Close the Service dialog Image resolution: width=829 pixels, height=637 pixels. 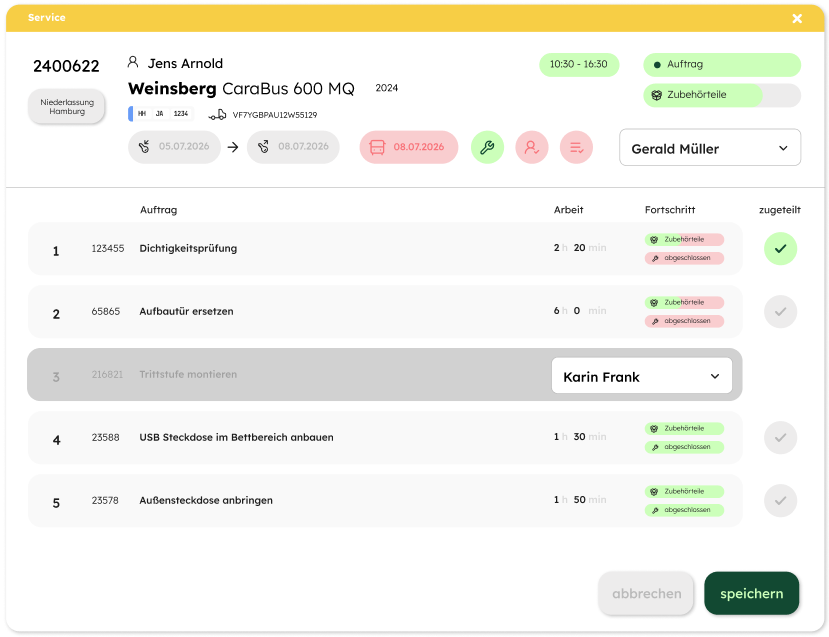click(797, 18)
